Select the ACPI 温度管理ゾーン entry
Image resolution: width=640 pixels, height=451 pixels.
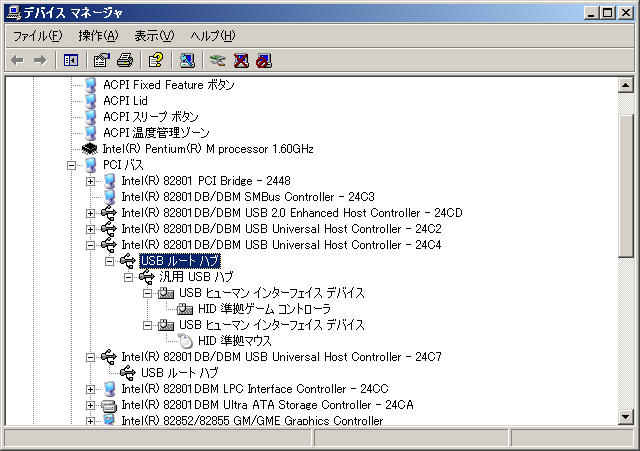(x=156, y=133)
